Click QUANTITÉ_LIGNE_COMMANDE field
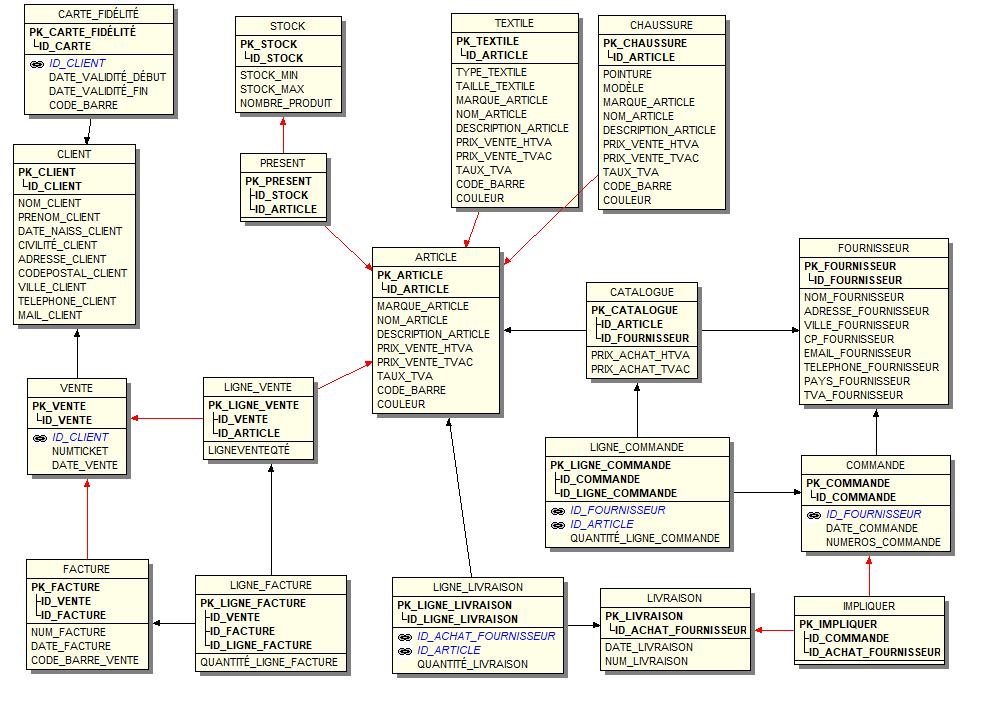Screen dimensions: 999x726 (645, 539)
